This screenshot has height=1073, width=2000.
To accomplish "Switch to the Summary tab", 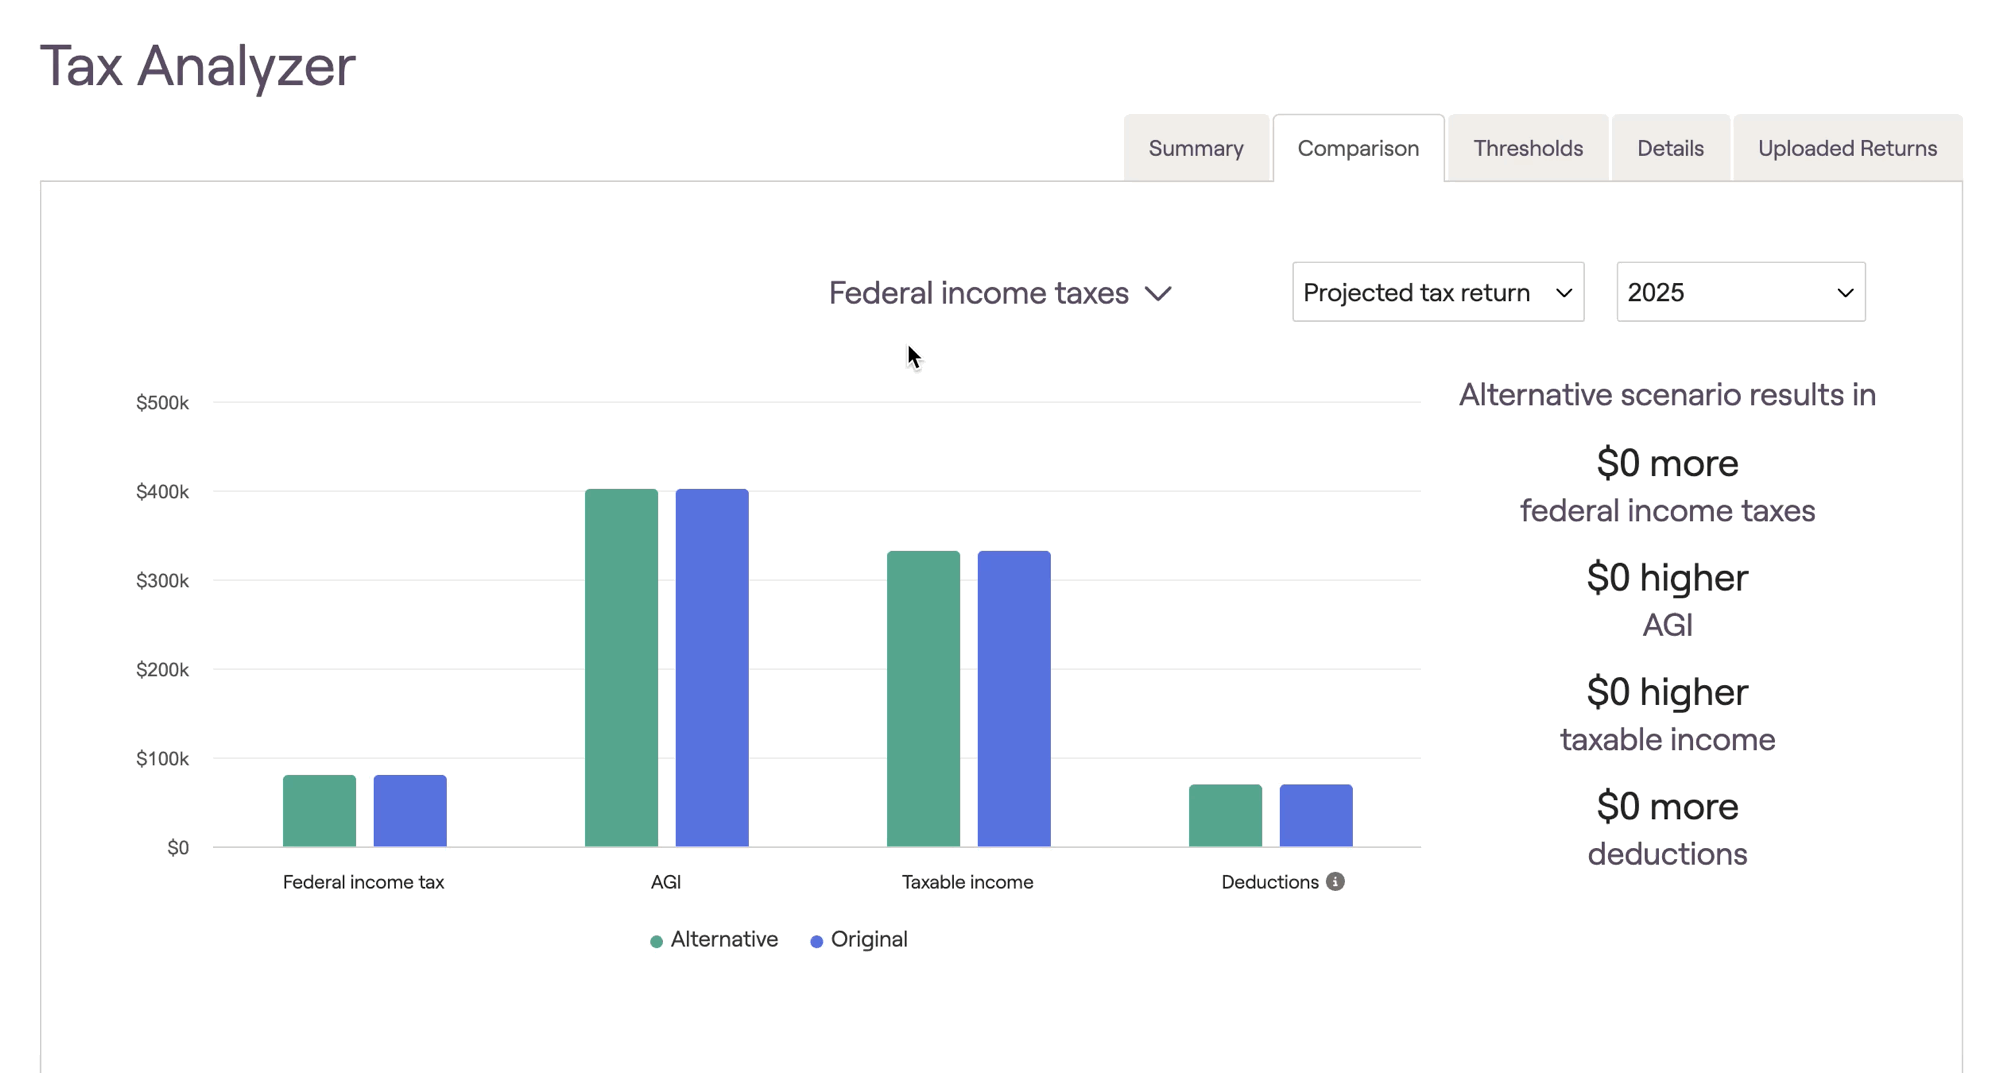I will pyautogui.click(x=1195, y=148).
